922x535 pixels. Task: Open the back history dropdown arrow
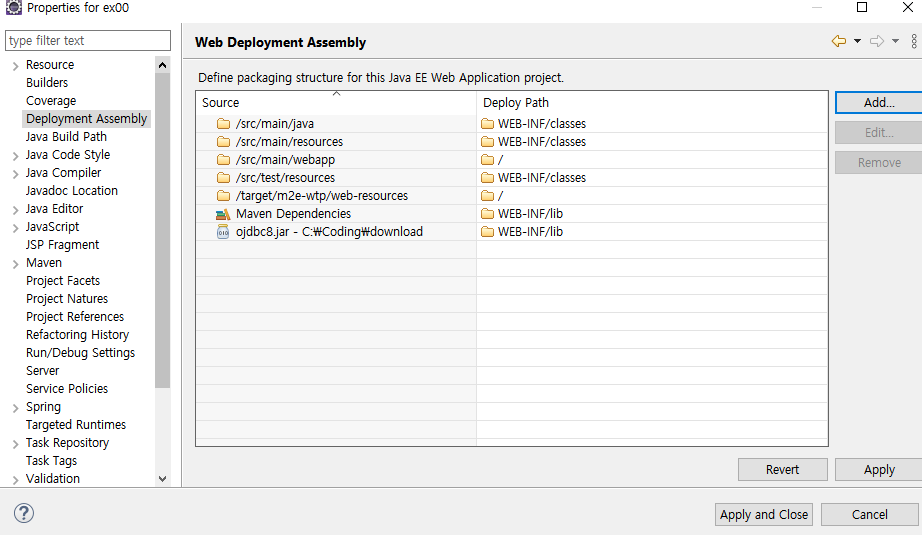point(857,41)
